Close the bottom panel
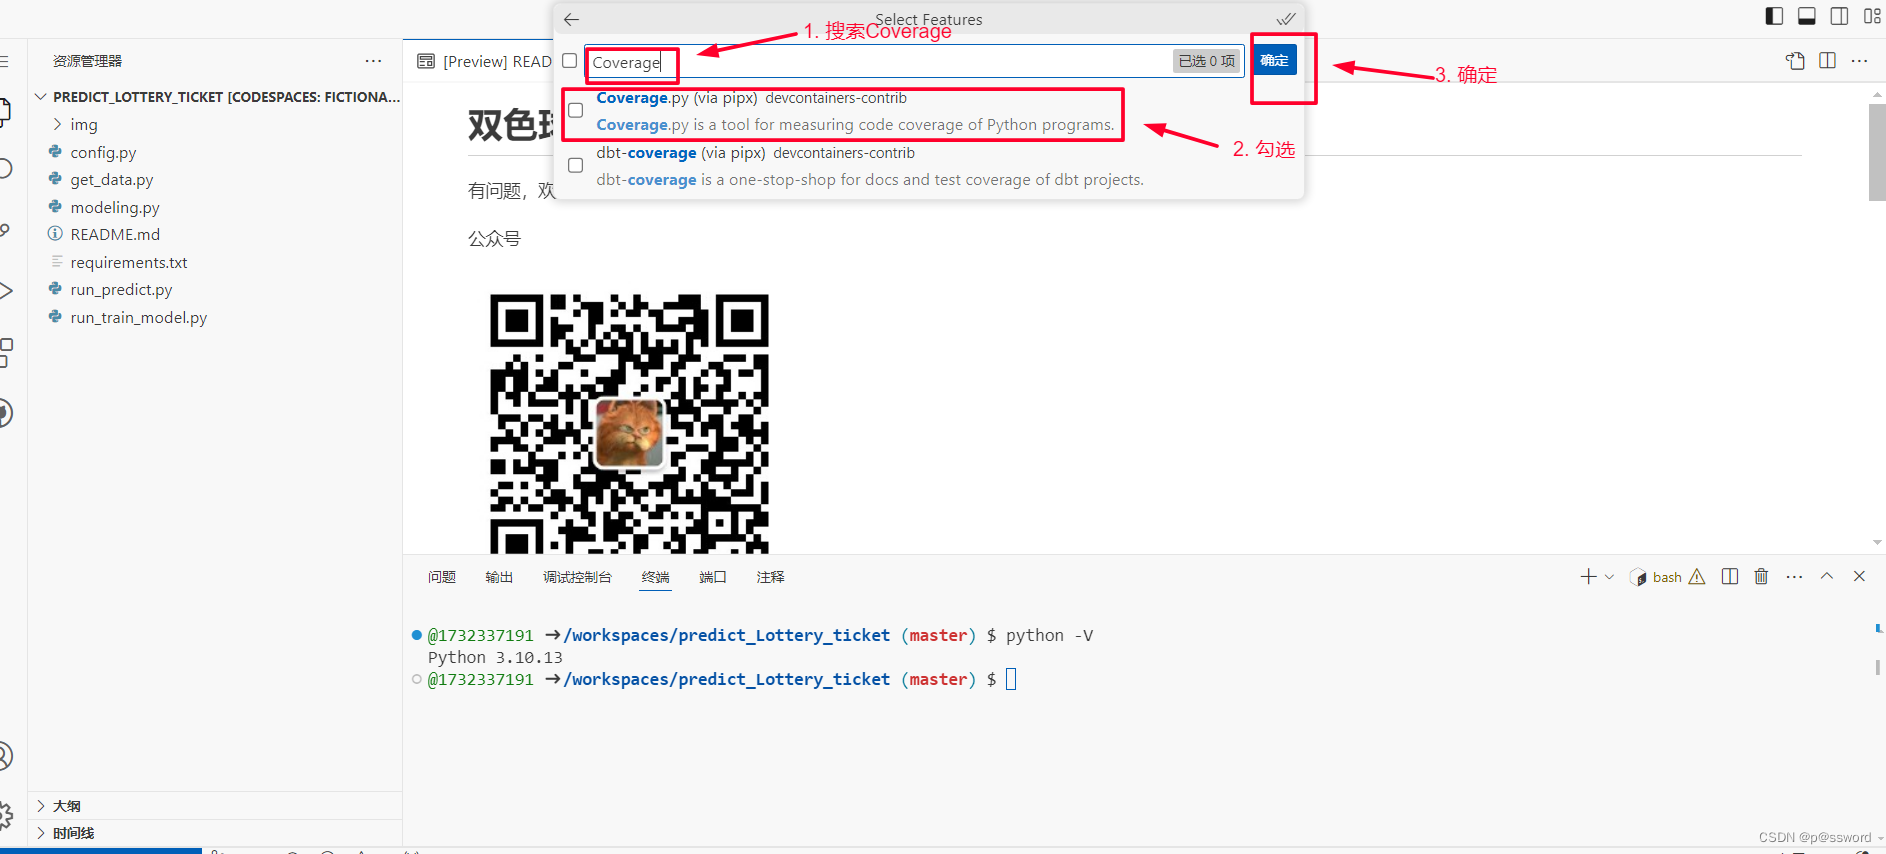The width and height of the screenshot is (1886, 854). 1859,576
